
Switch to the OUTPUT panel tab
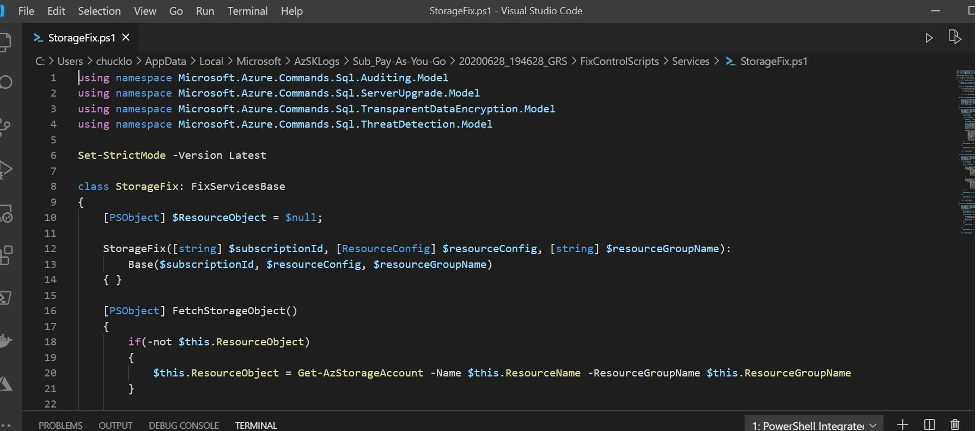pos(115,425)
